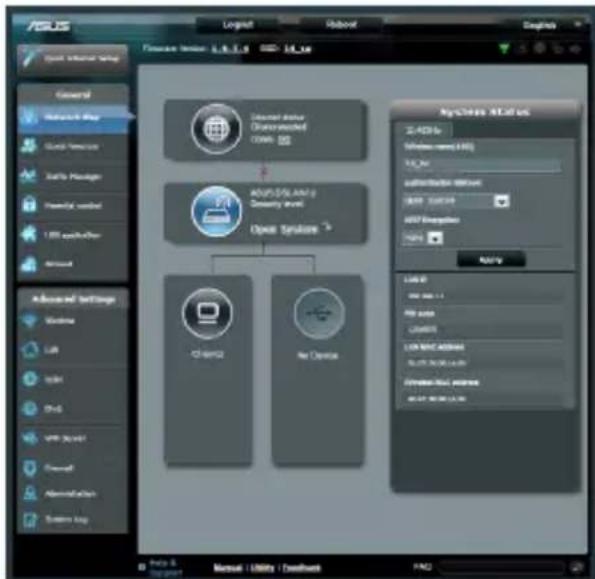This screenshot has width=595, height=579.
Task: Open the Manual link
Action: tap(228, 568)
